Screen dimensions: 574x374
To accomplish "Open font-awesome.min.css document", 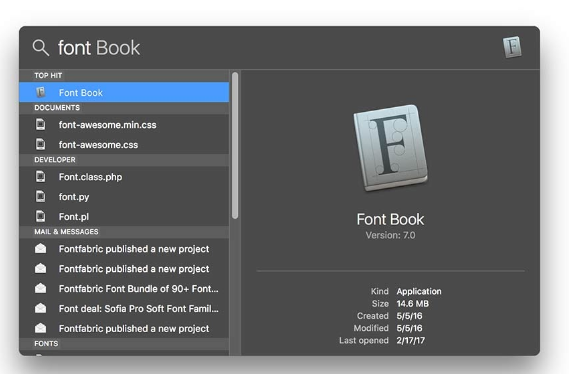I will coord(124,124).
